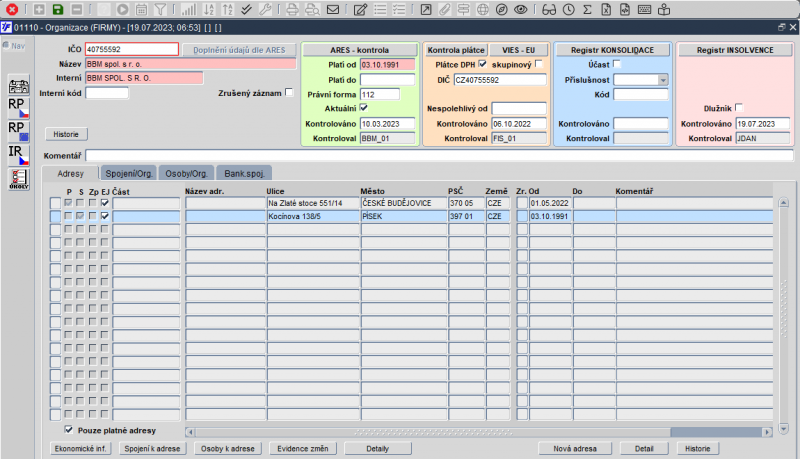Click the Komentář input field

pyautogui.click(x=439, y=156)
